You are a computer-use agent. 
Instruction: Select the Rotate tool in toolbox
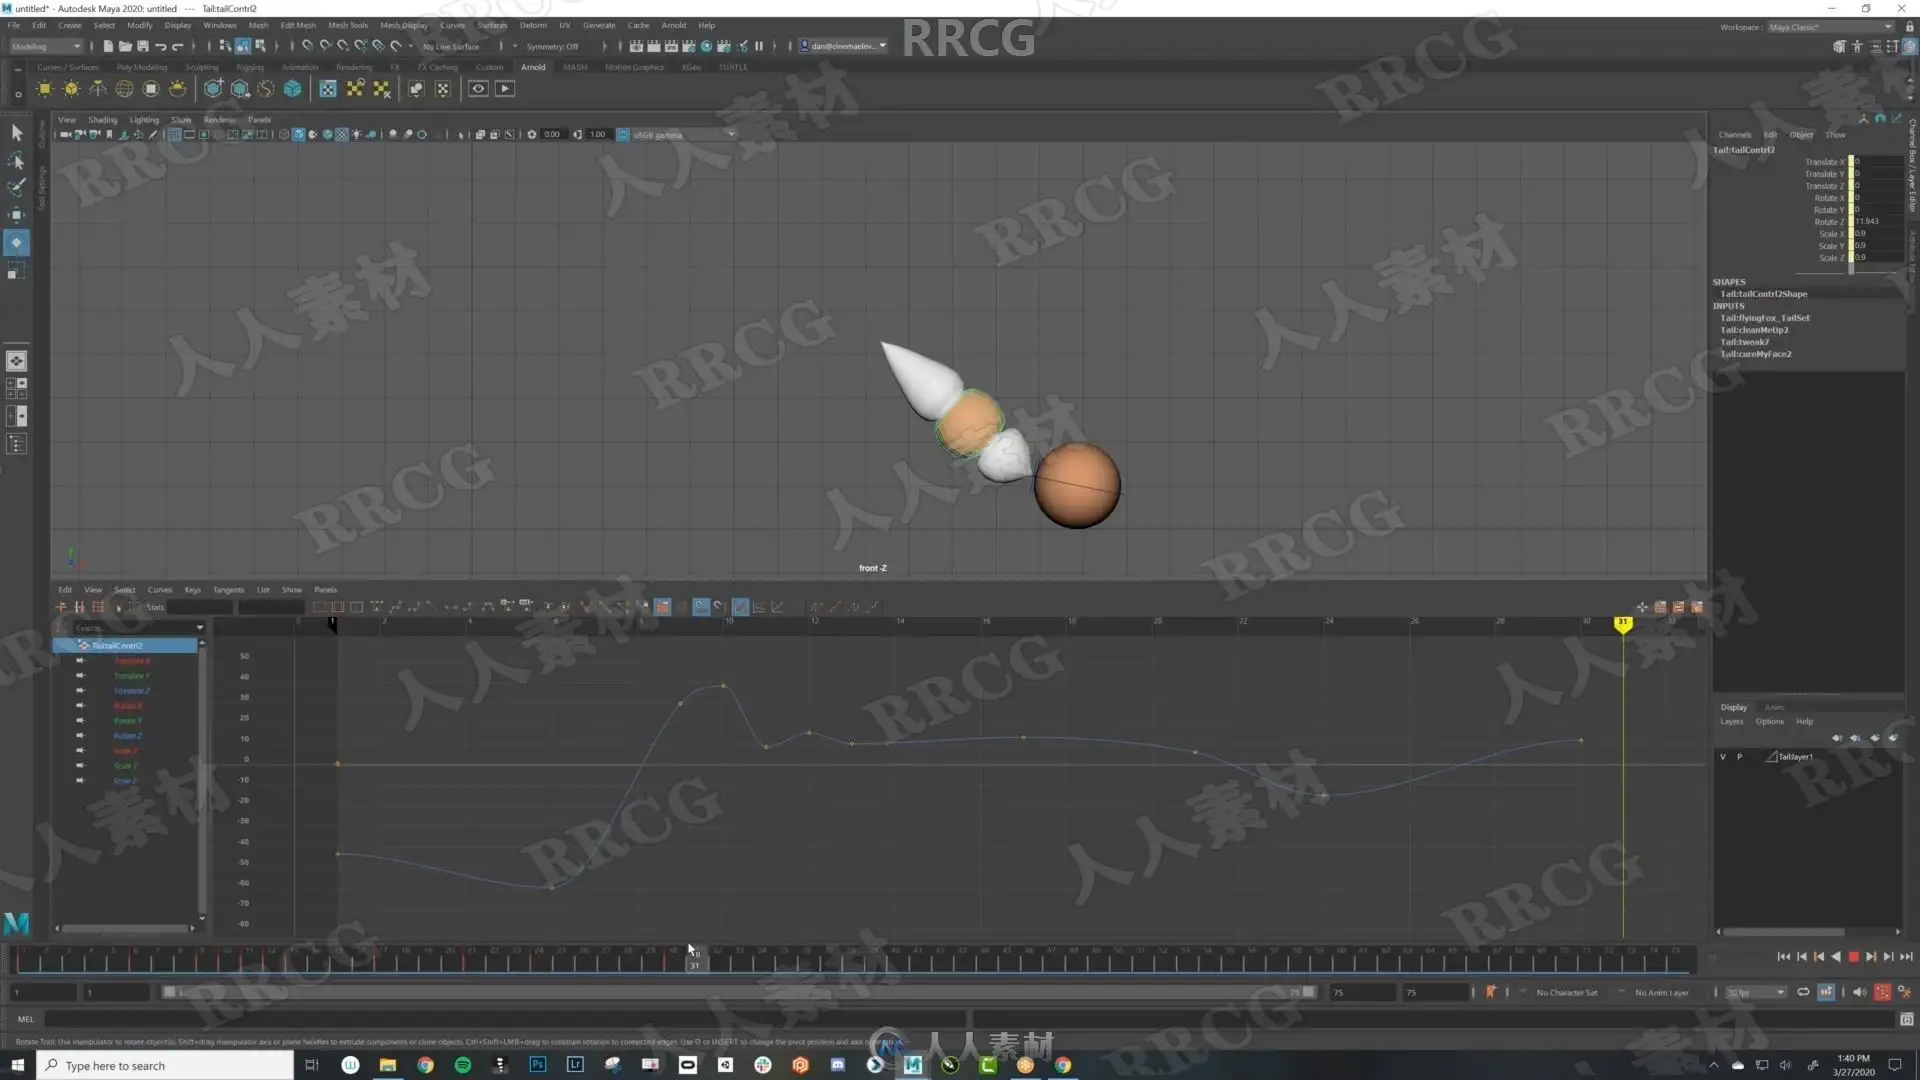click(x=16, y=243)
